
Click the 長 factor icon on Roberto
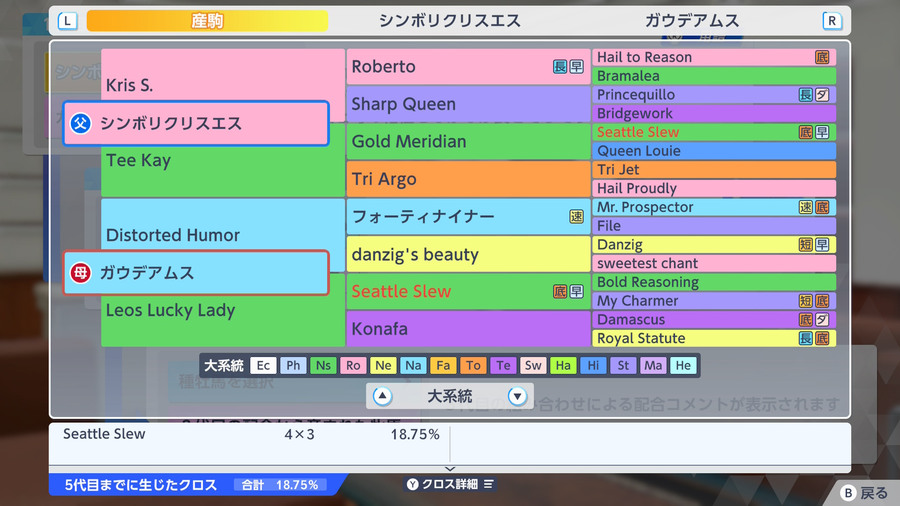560,67
